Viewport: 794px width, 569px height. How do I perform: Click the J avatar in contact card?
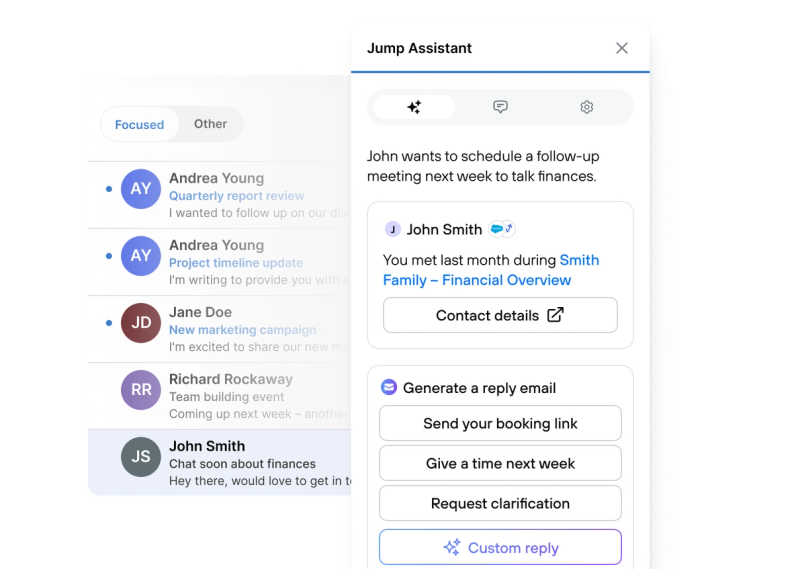tap(392, 229)
